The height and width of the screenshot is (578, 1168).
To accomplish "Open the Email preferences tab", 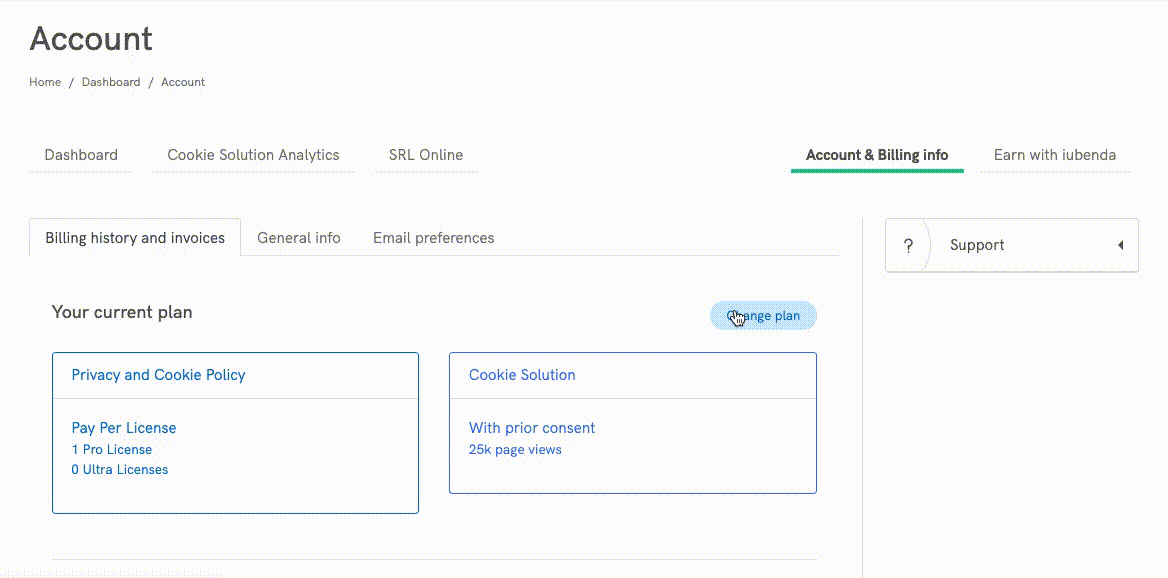I will pyautogui.click(x=433, y=238).
